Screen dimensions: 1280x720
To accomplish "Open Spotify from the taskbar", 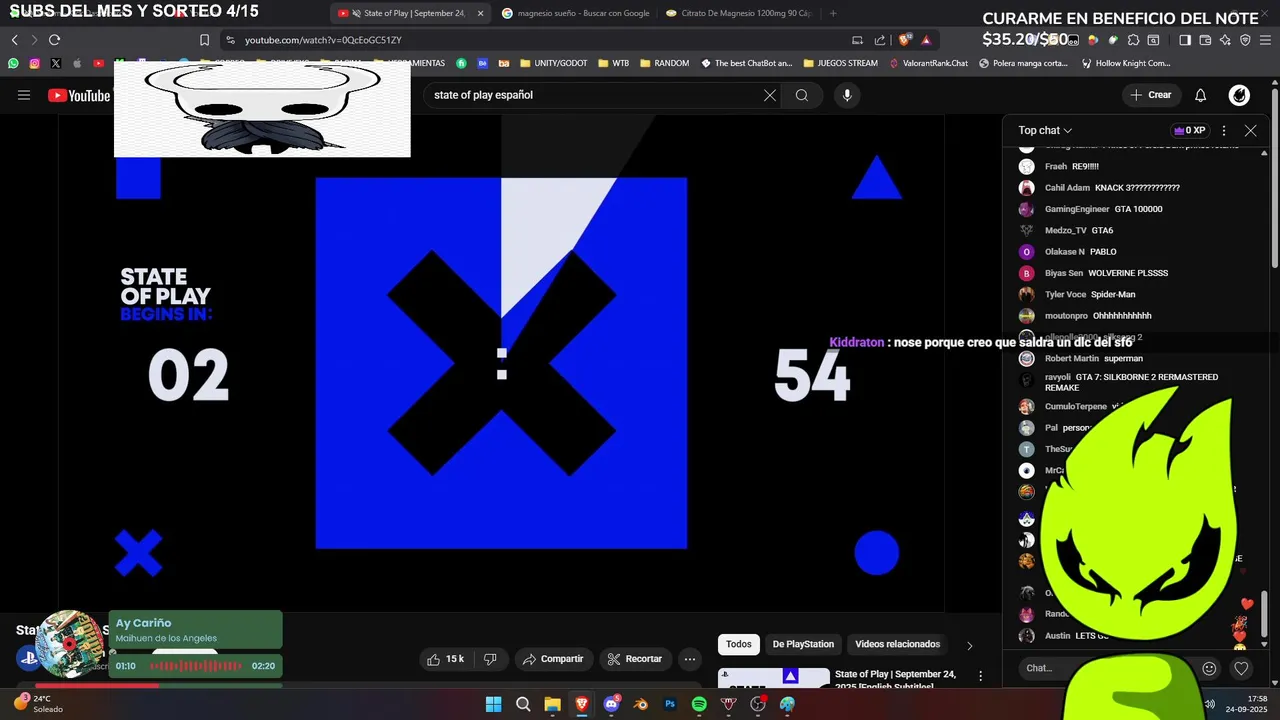I will click(x=699, y=704).
